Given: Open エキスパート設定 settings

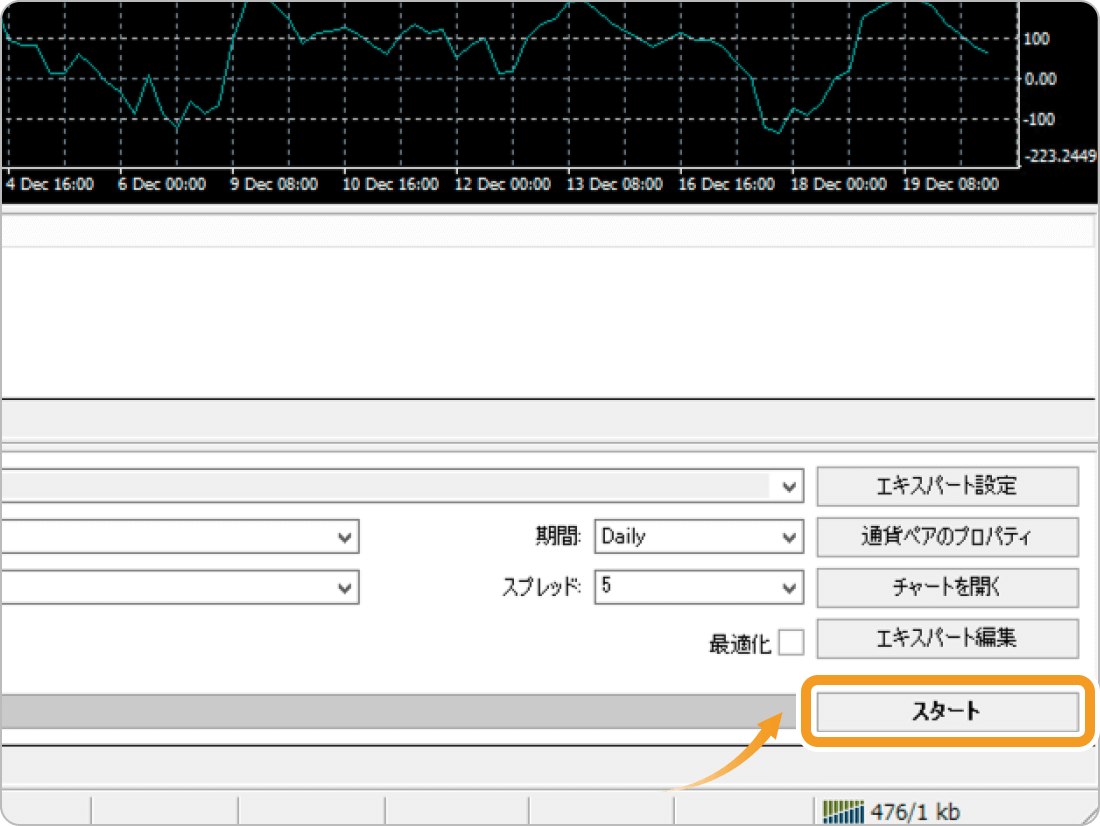Looking at the screenshot, I should (x=947, y=486).
